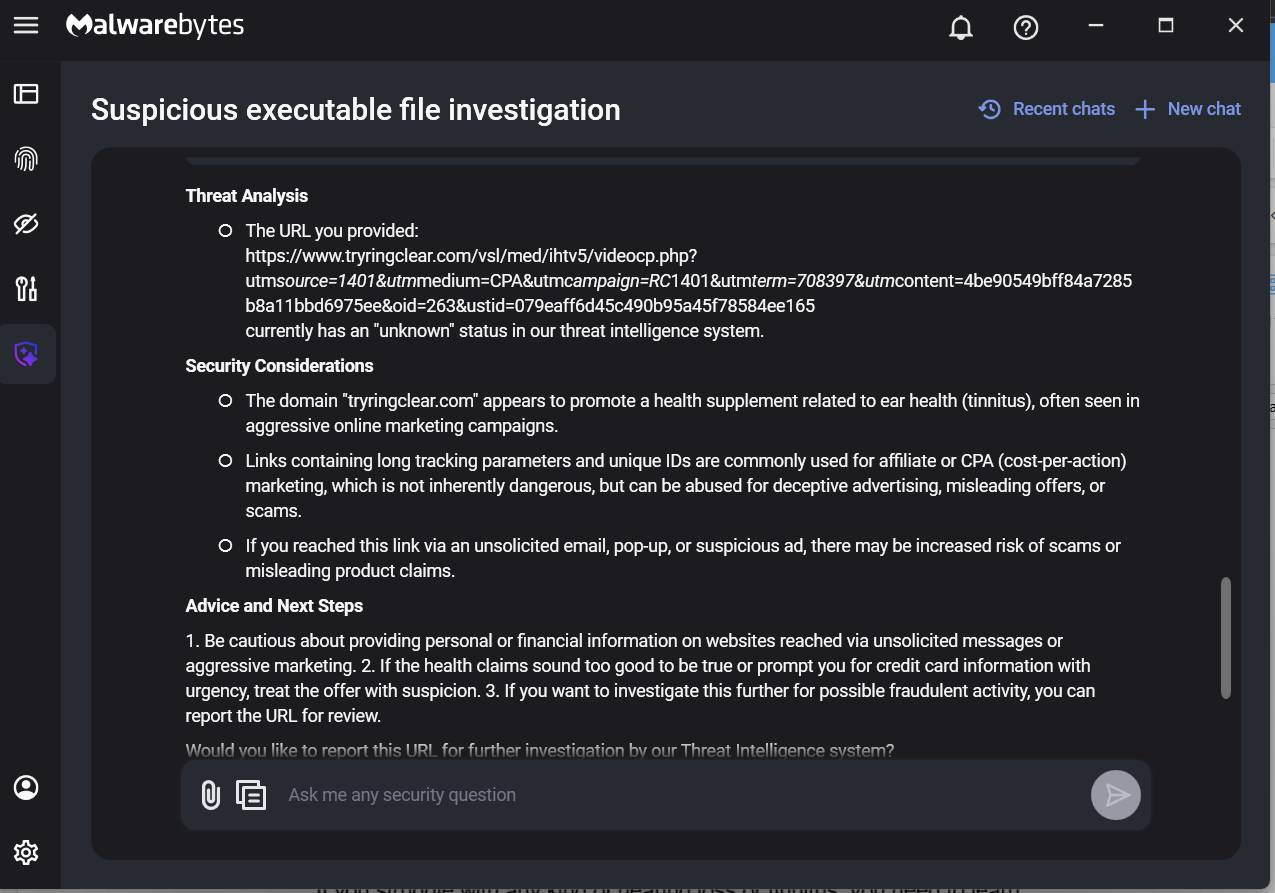Click the New chat plus icon

click(1145, 109)
